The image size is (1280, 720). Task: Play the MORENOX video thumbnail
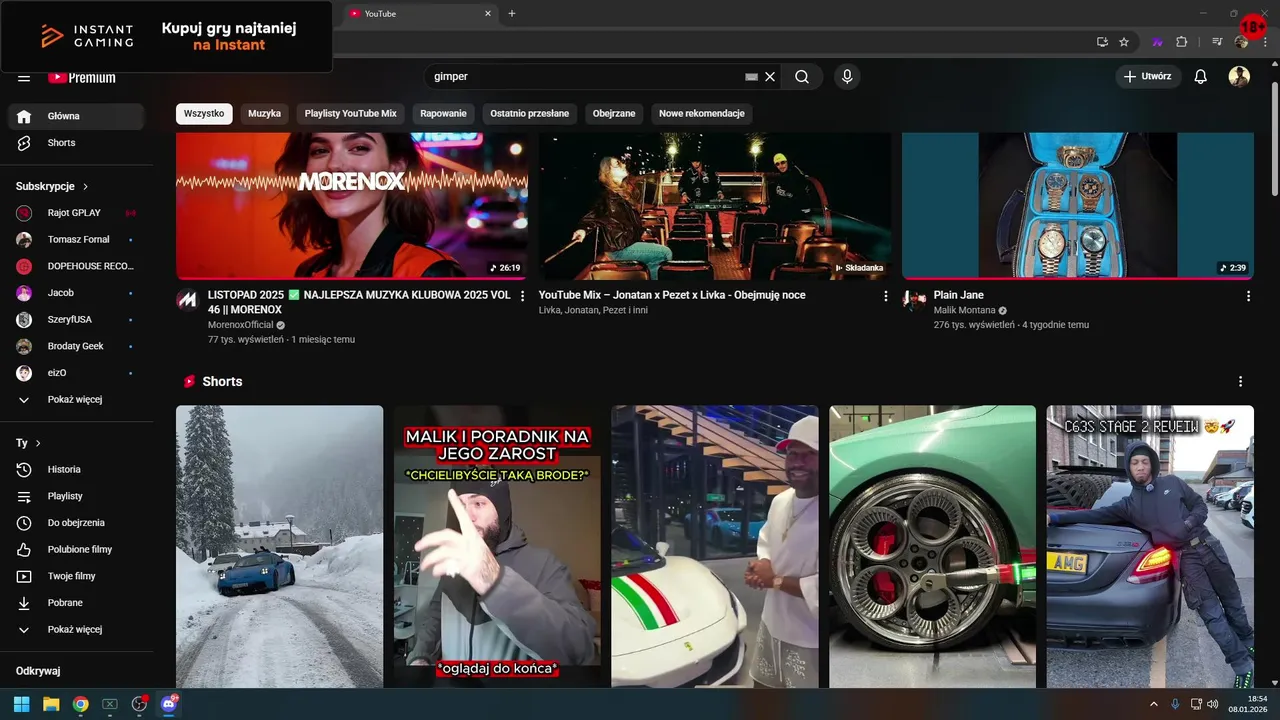click(352, 206)
